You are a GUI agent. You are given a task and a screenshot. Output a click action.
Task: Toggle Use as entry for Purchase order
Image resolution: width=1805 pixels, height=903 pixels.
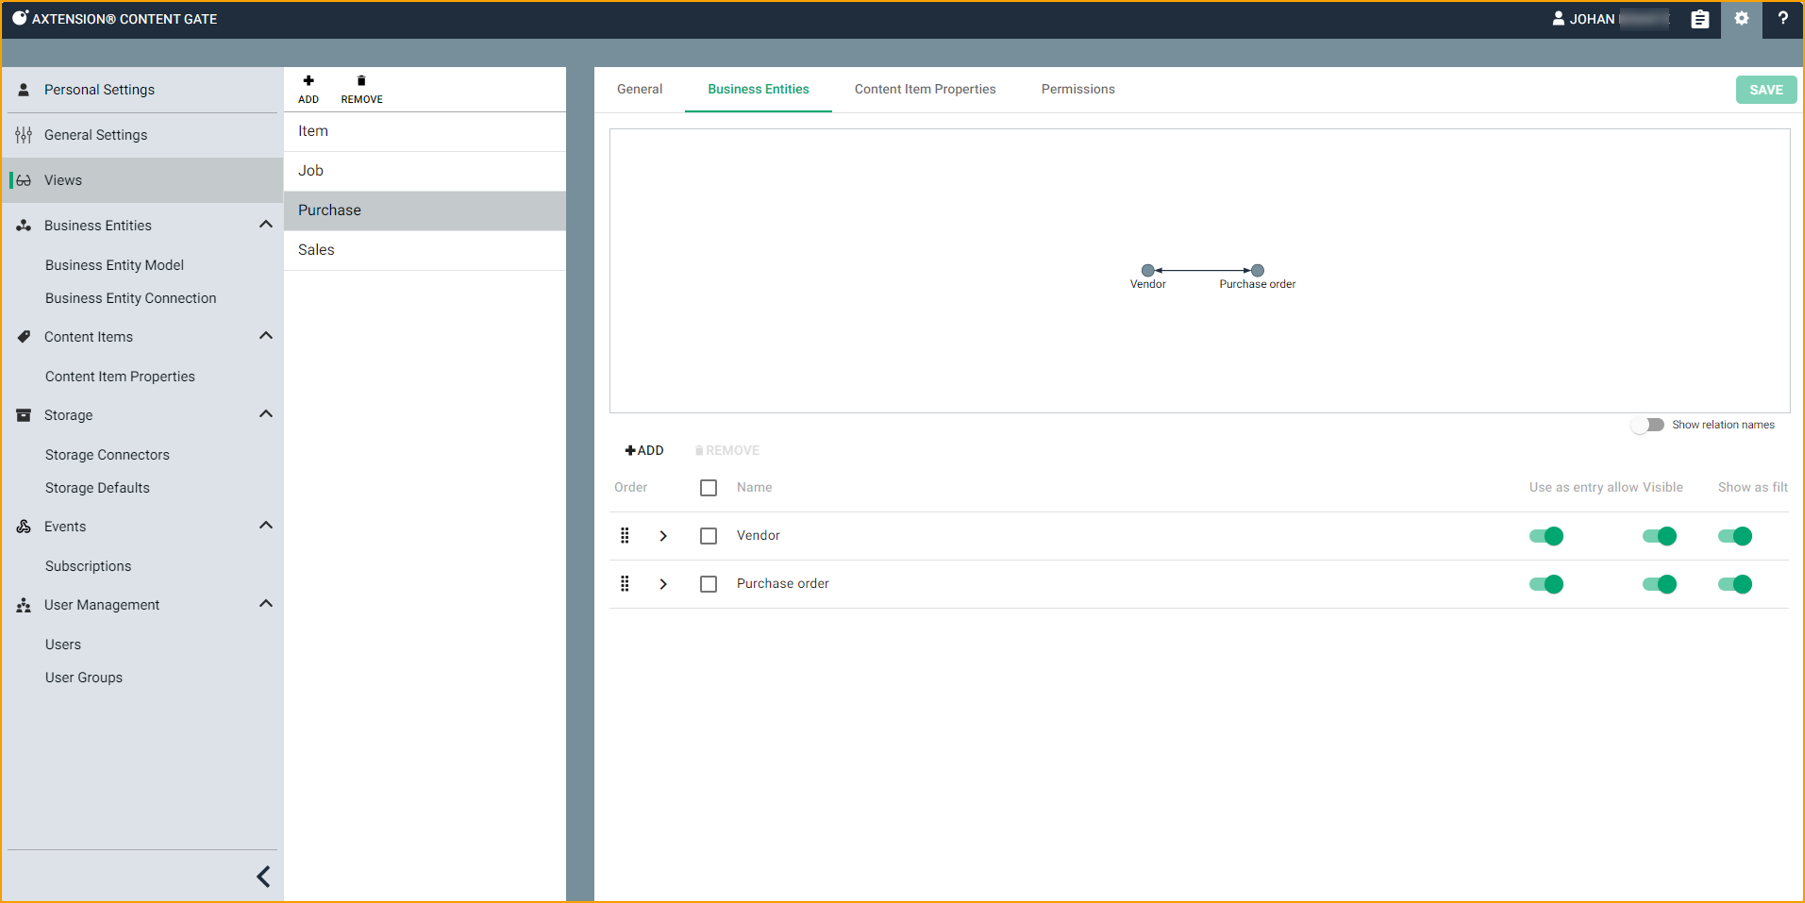click(1546, 584)
